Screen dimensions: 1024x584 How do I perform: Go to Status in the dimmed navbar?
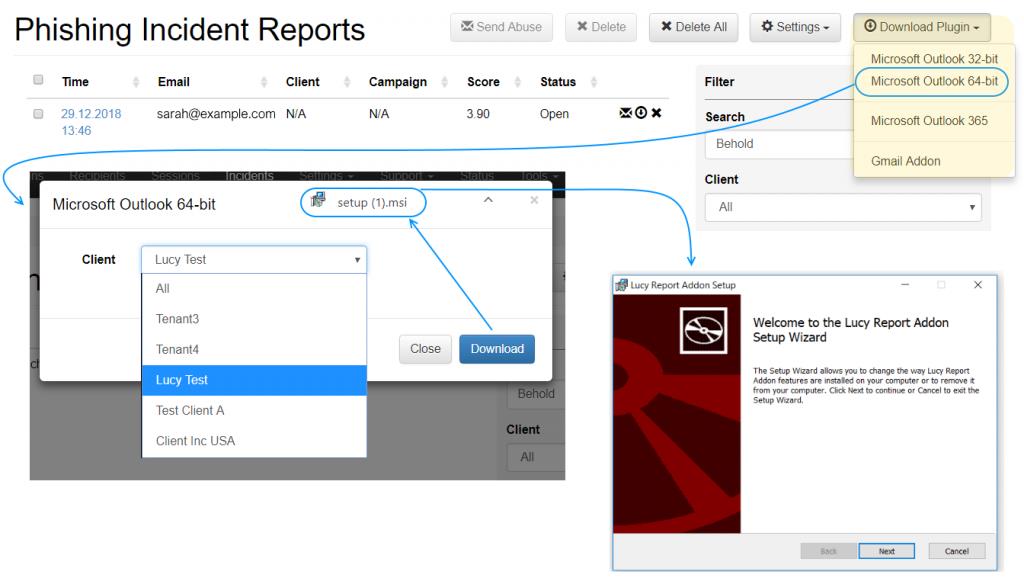[477, 176]
